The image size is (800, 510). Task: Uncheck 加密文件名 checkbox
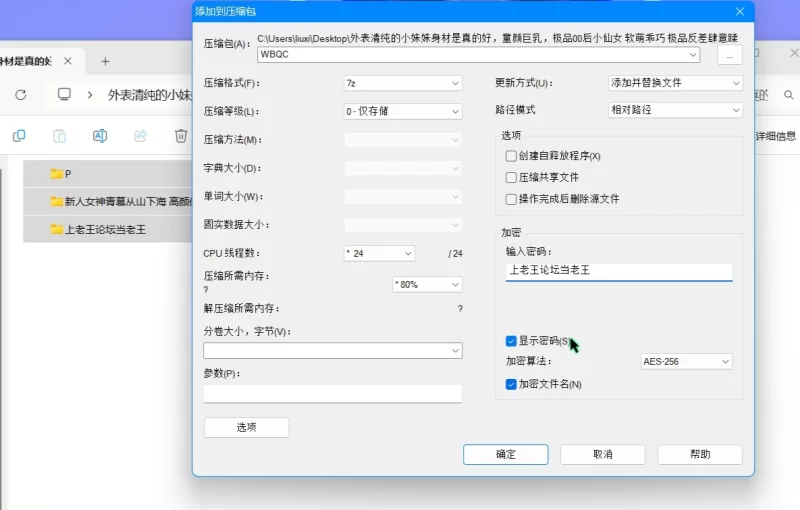pos(511,384)
